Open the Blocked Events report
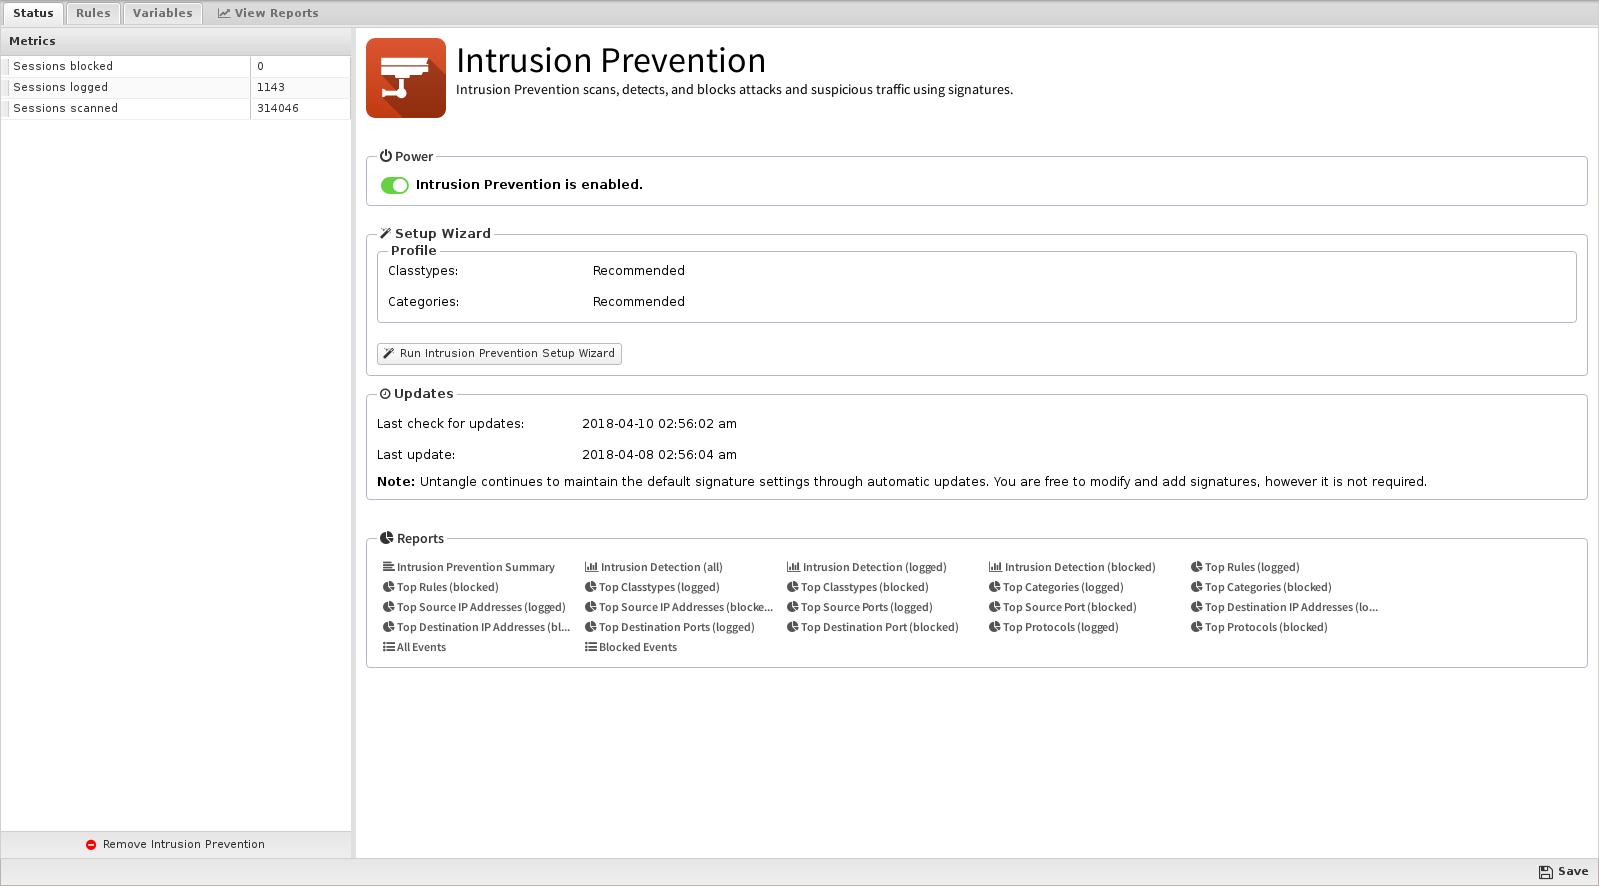Viewport: 1599px width, 886px height. pyautogui.click(x=631, y=647)
